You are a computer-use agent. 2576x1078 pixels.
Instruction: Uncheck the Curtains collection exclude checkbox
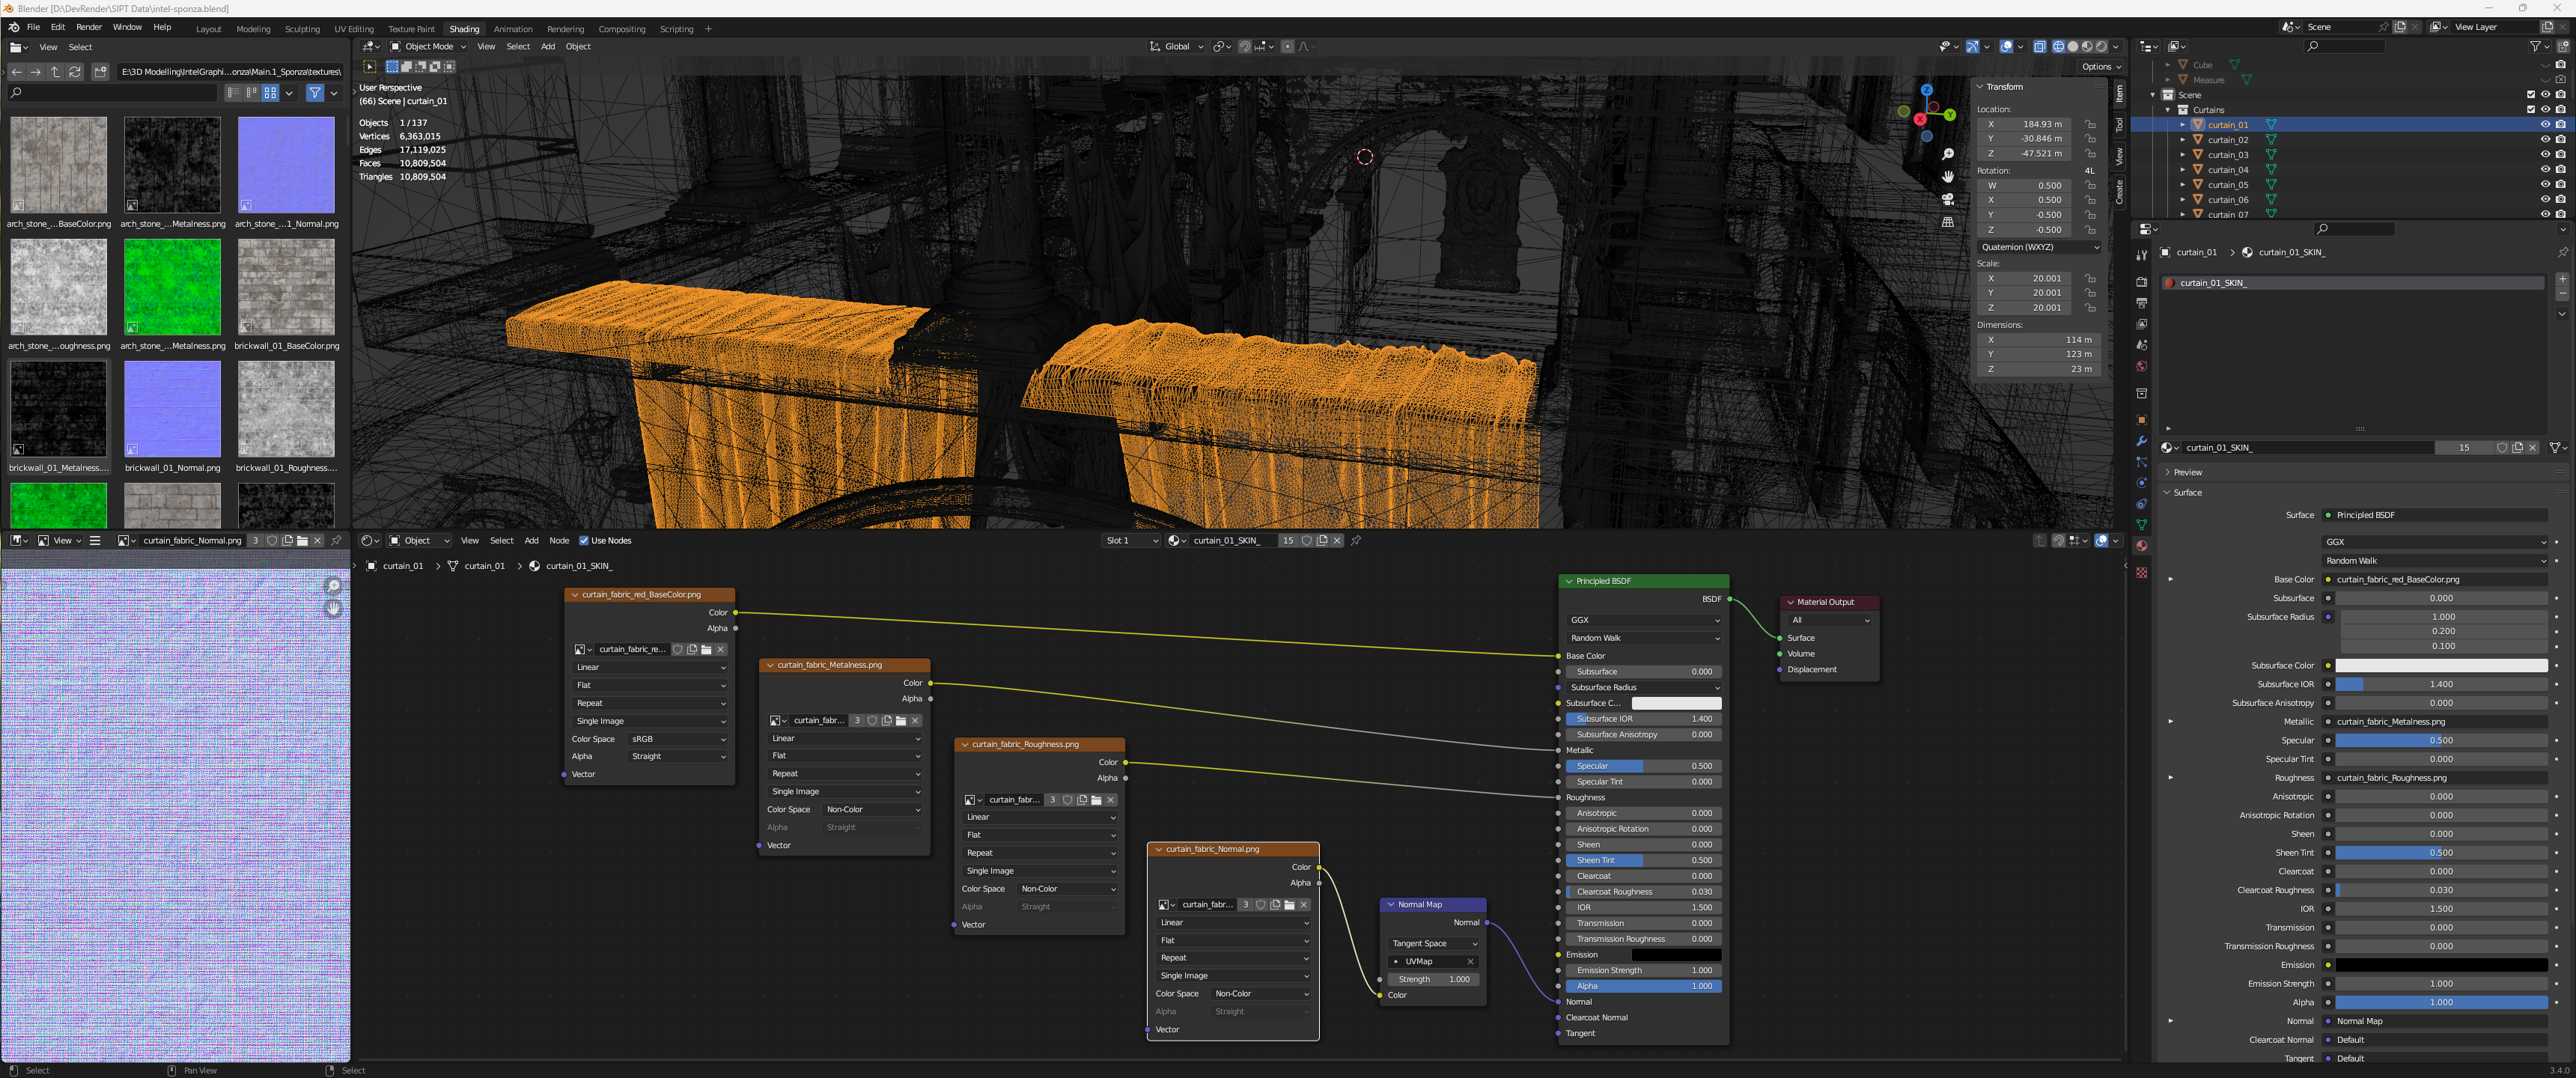coord(2531,110)
